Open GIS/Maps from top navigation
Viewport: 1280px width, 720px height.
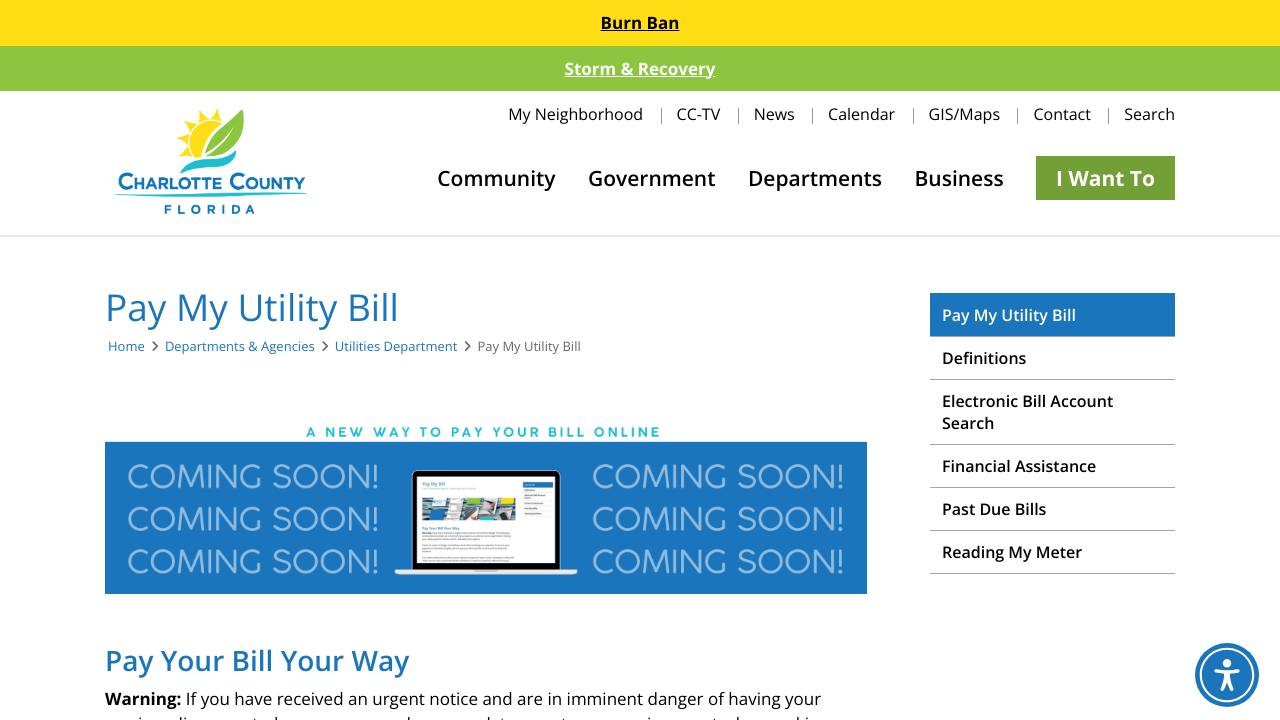(963, 114)
